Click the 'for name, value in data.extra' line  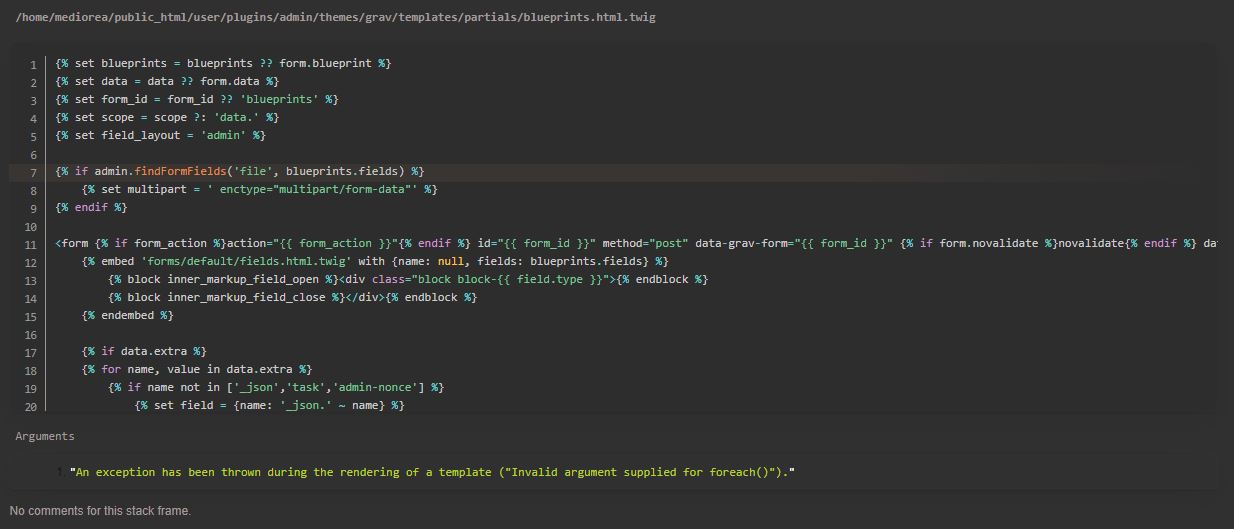click(x=197, y=370)
